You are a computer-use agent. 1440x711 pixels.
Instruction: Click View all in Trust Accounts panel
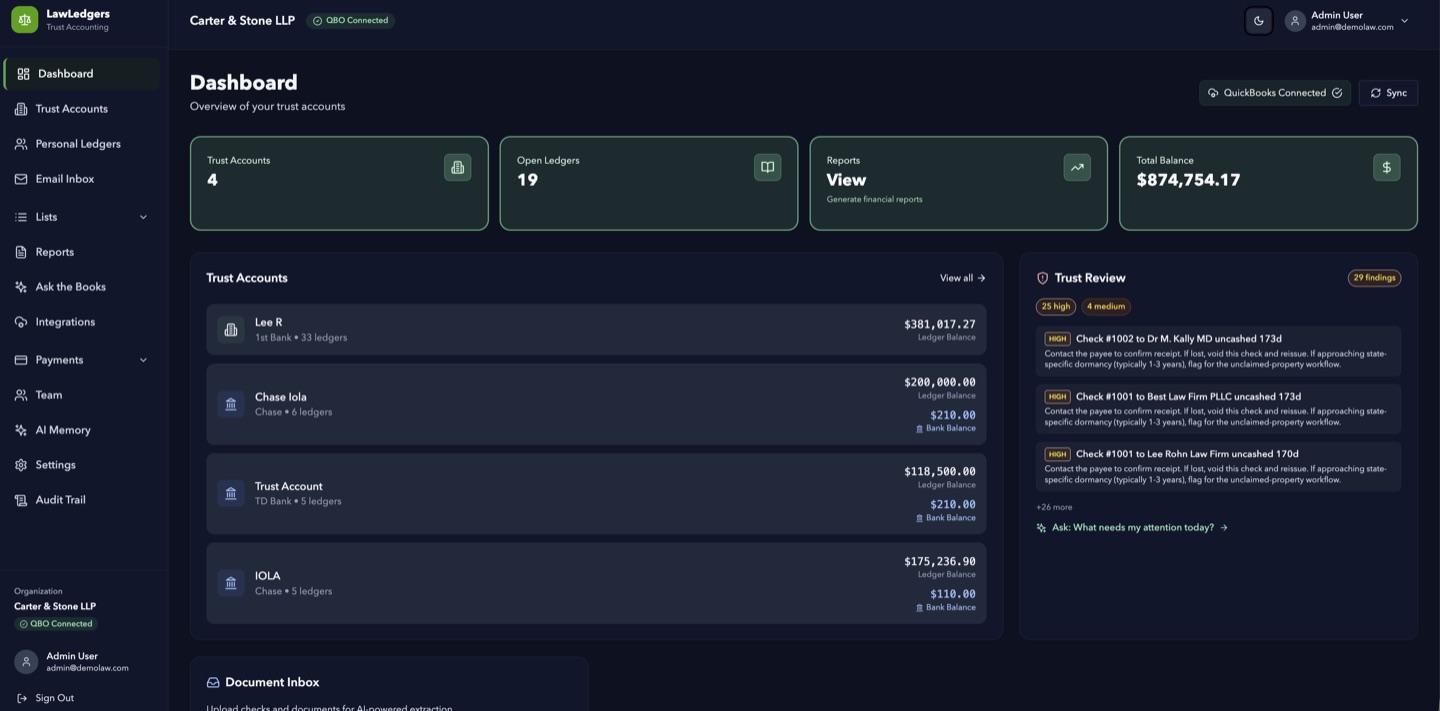click(962, 278)
